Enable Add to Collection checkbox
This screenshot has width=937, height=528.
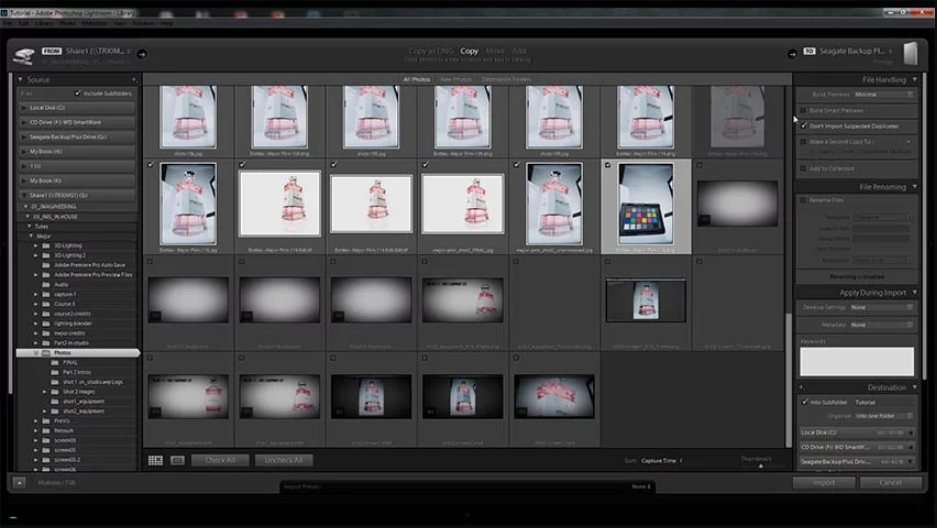pyautogui.click(x=804, y=168)
